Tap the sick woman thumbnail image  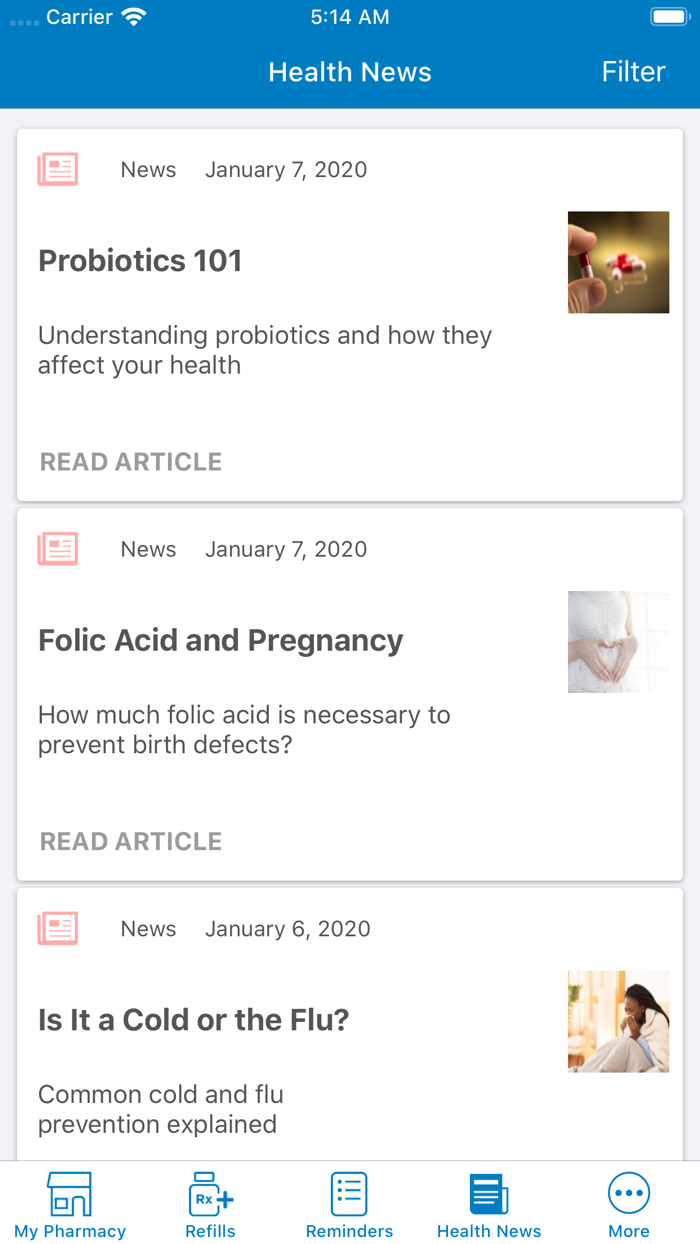pyautogui.click(x=618, y=1021)
